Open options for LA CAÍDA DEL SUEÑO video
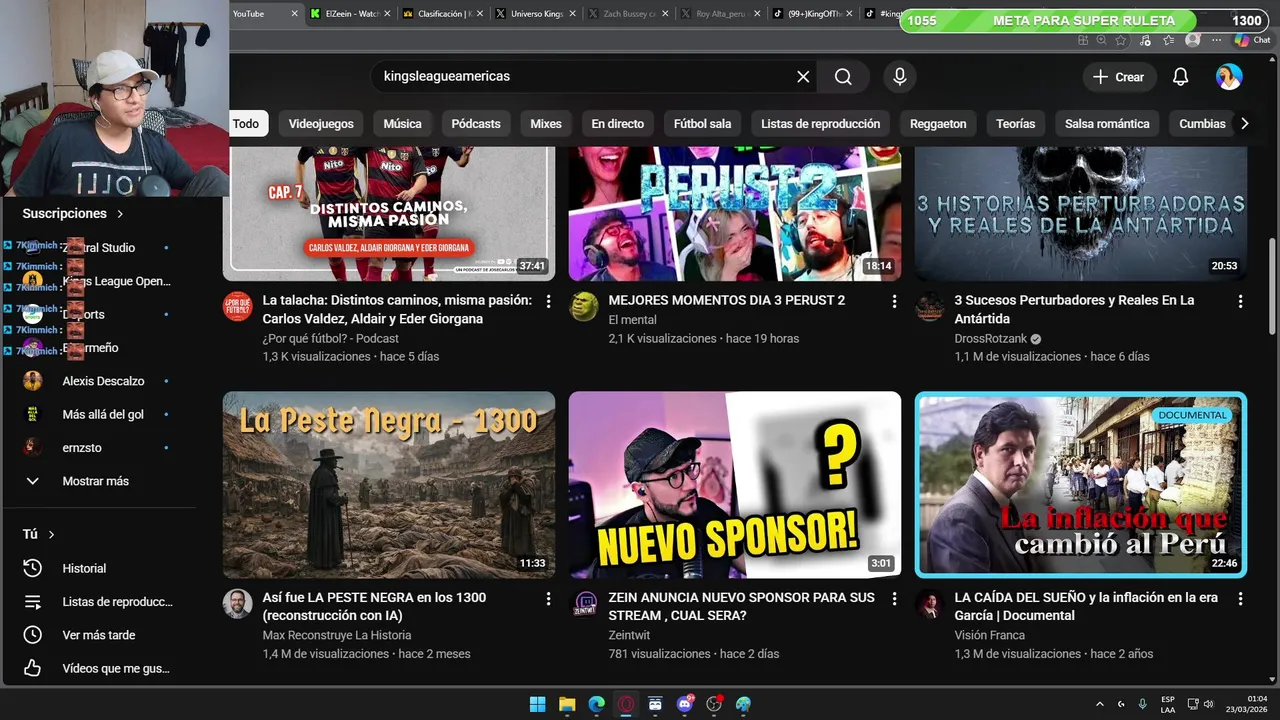The height and width of the screenshot is (720, 1280). pyautogui.click(x=1240, y=599)
